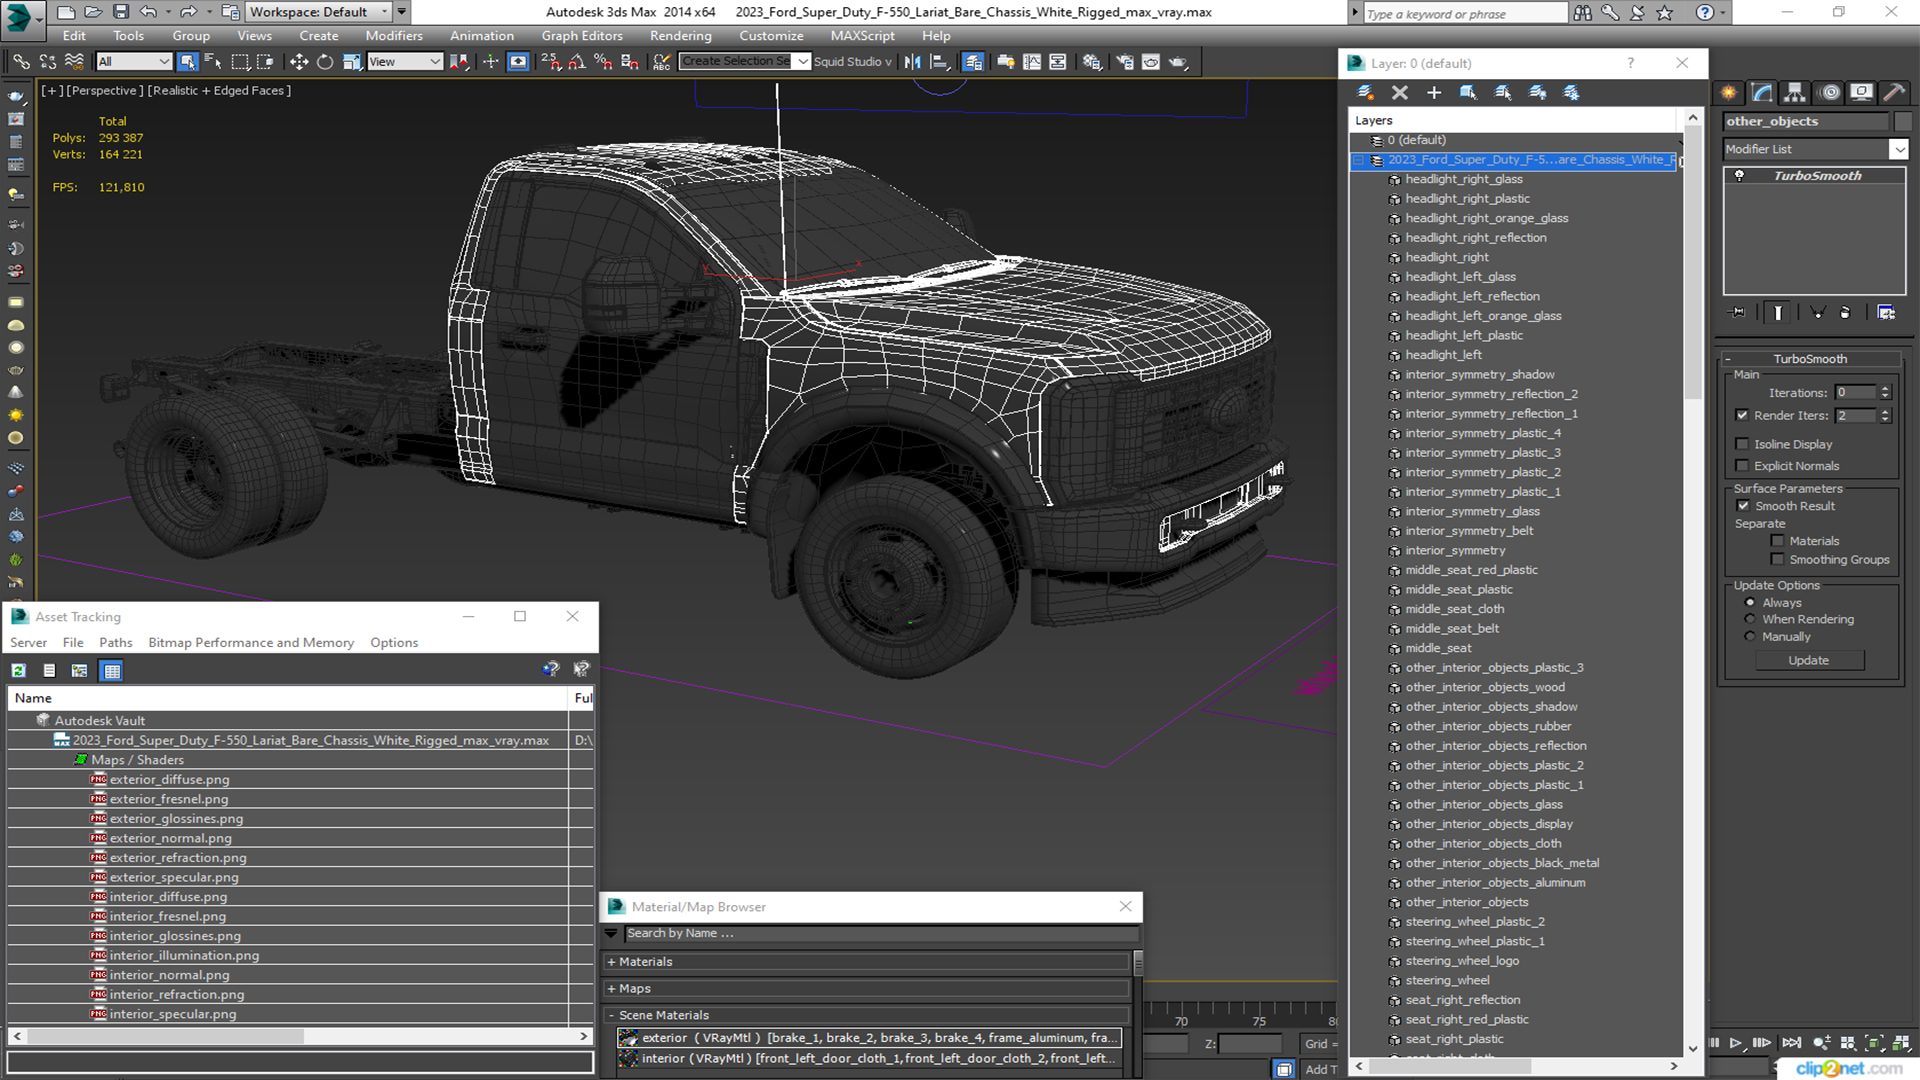Open the Create command panel tab
Viewport: 1920px width, 1080px height.
[1729, 92]
